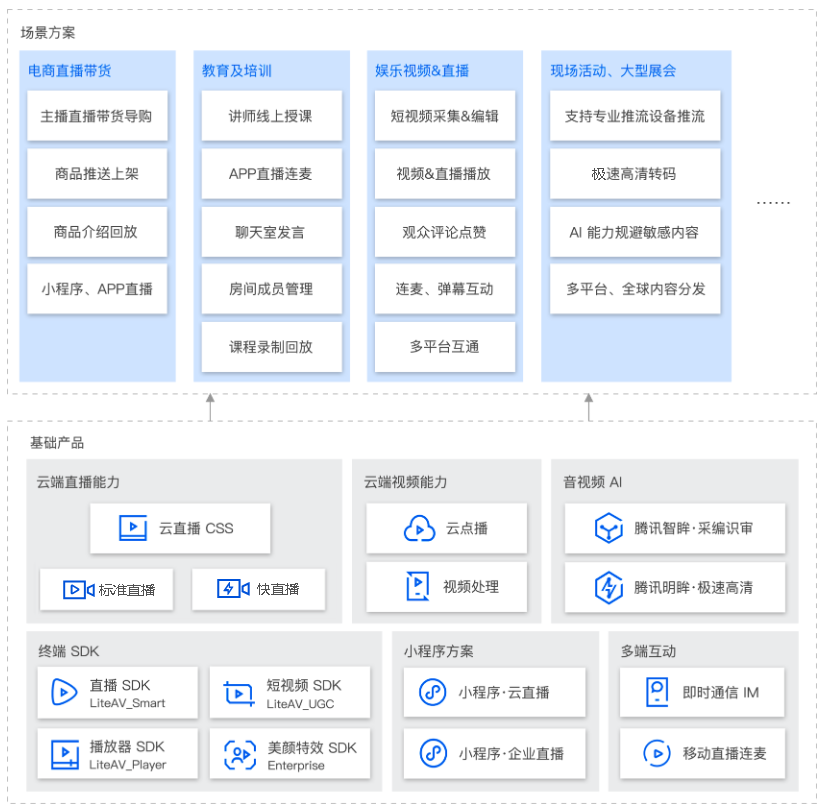Select the 即时通信 IM icon
The image size is (826, 811).
coord(658,691)
